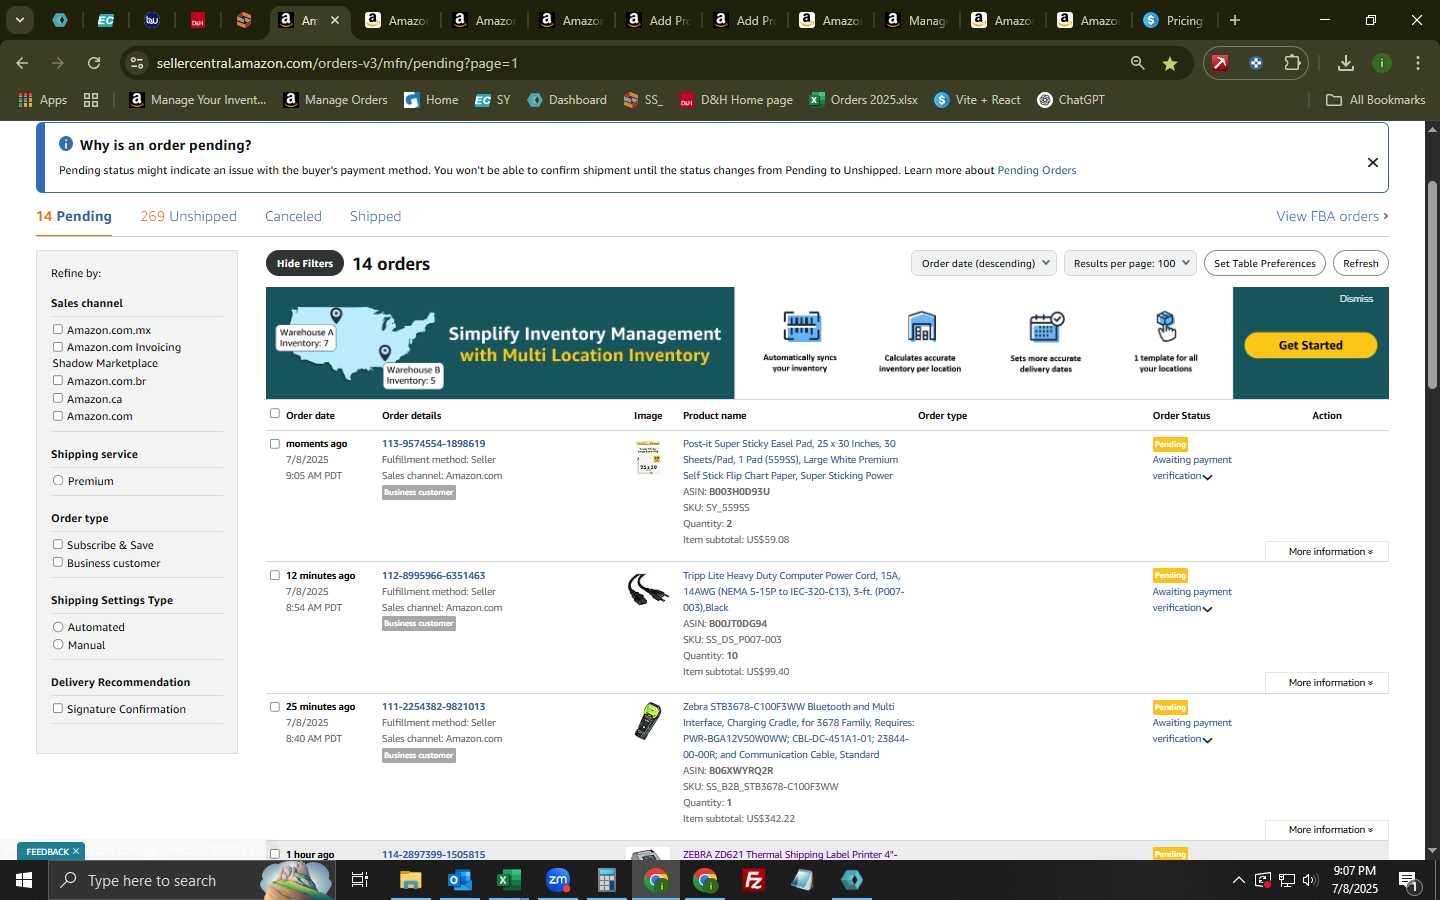Open the 'Manage Orders' bookmark

(336, 100)
